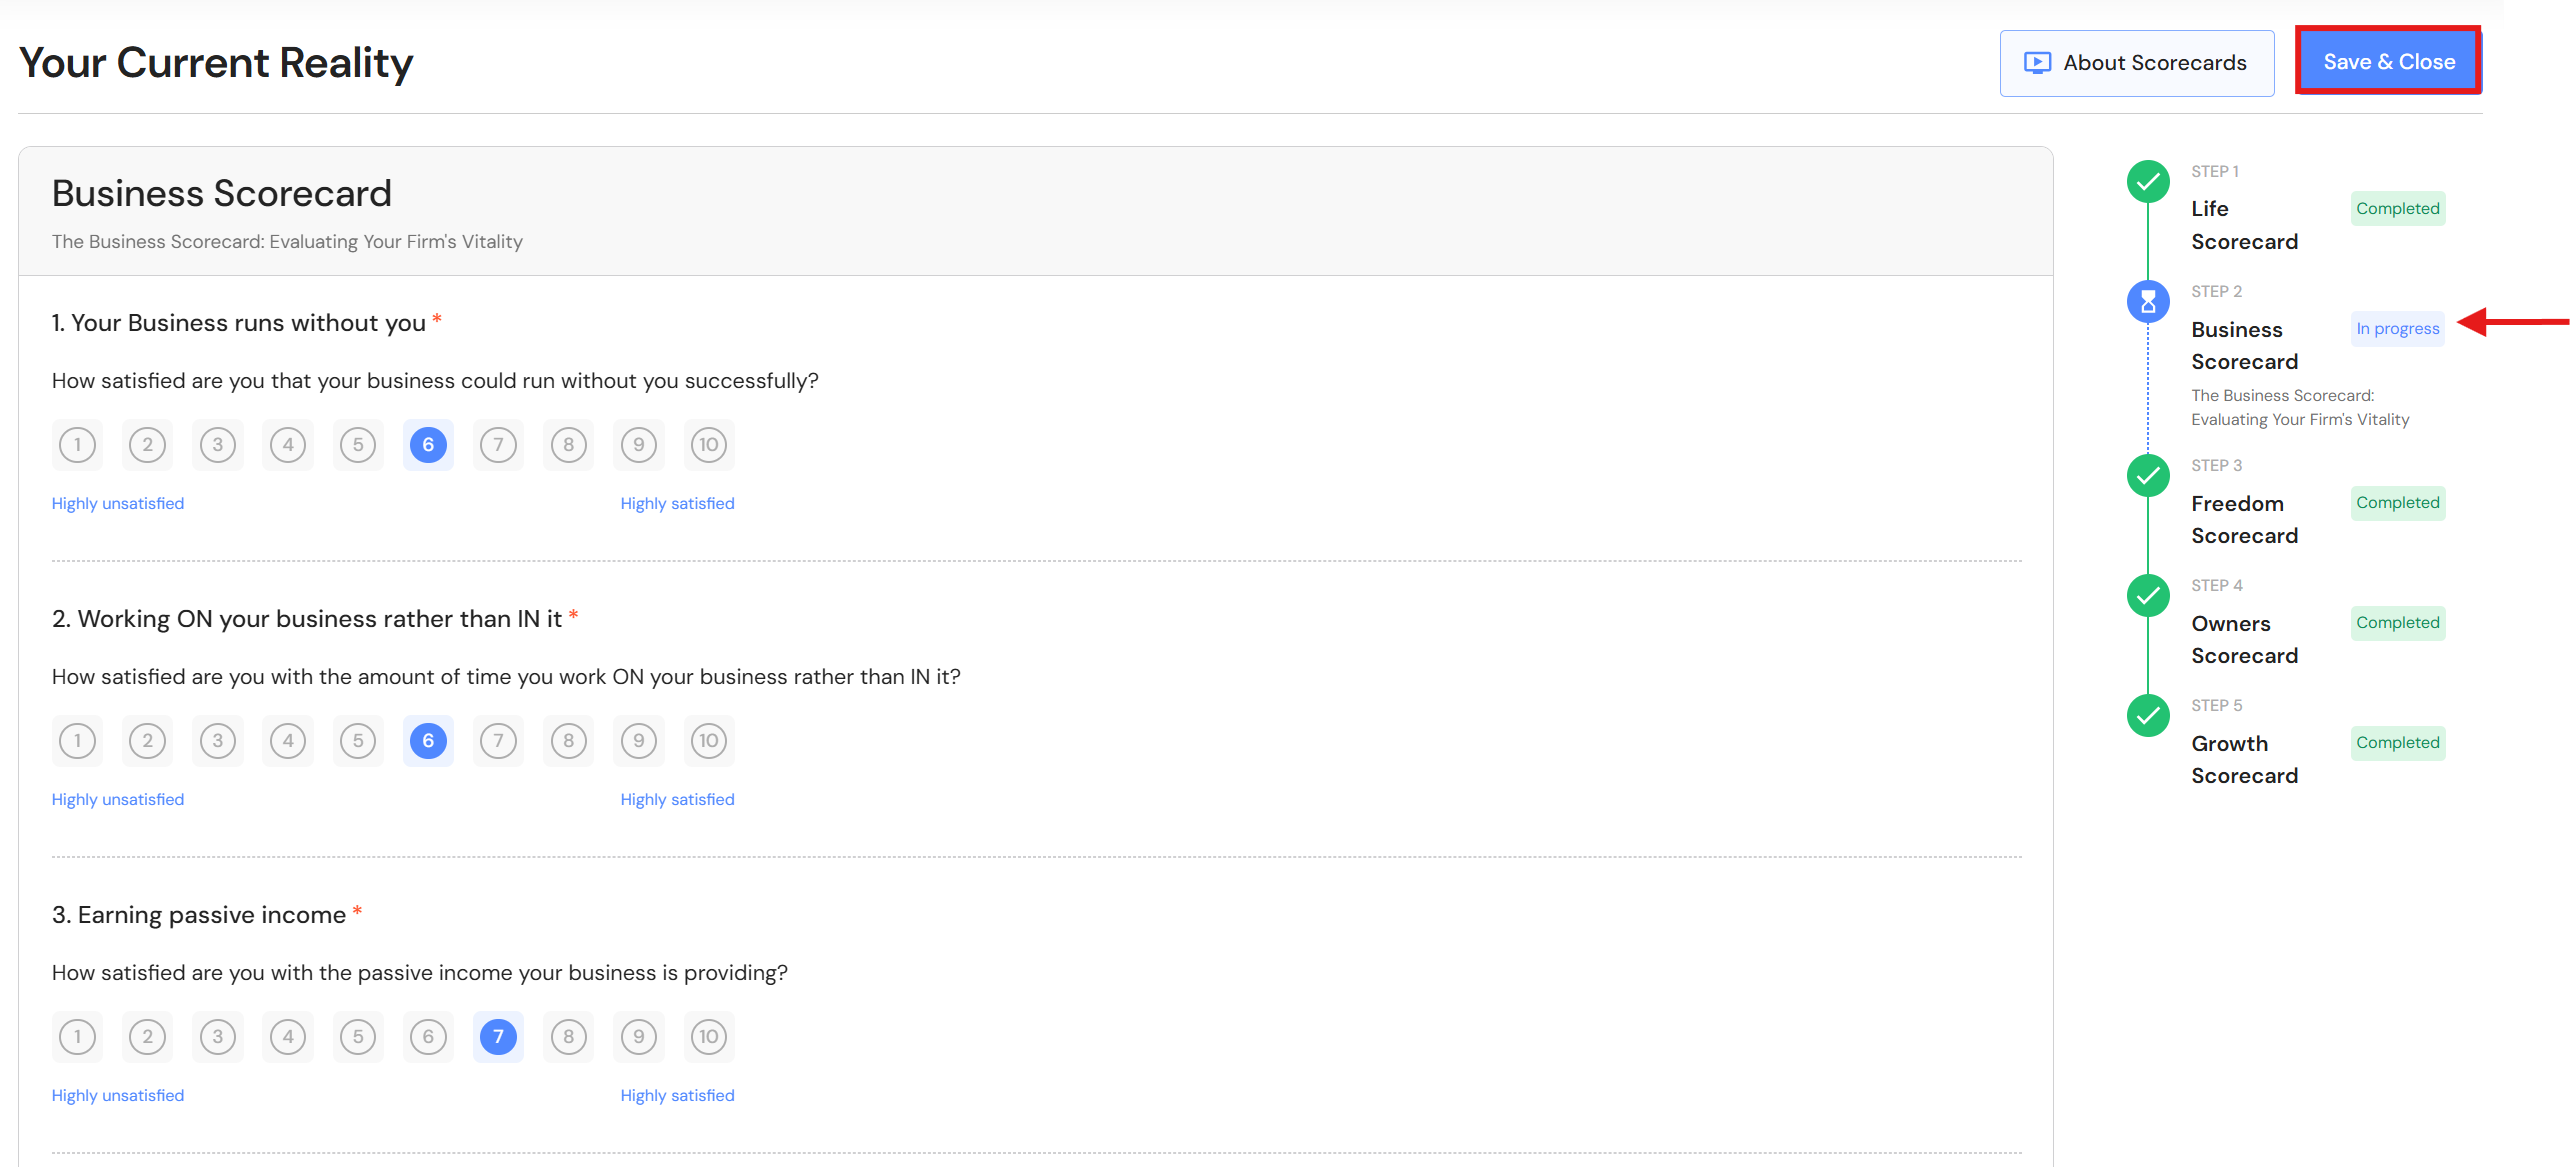Go to the Freedom Scorecard step

[2243, 519]
